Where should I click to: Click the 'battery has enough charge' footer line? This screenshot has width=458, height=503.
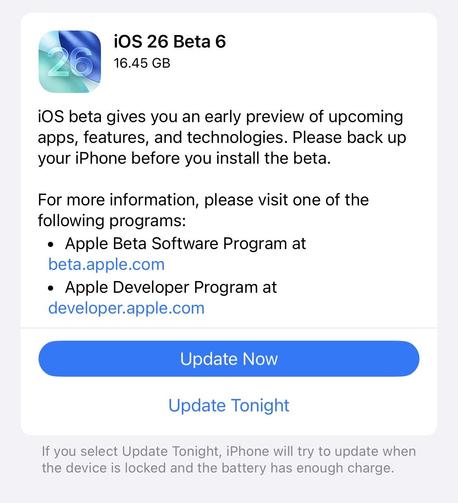[x=218, y=468]
